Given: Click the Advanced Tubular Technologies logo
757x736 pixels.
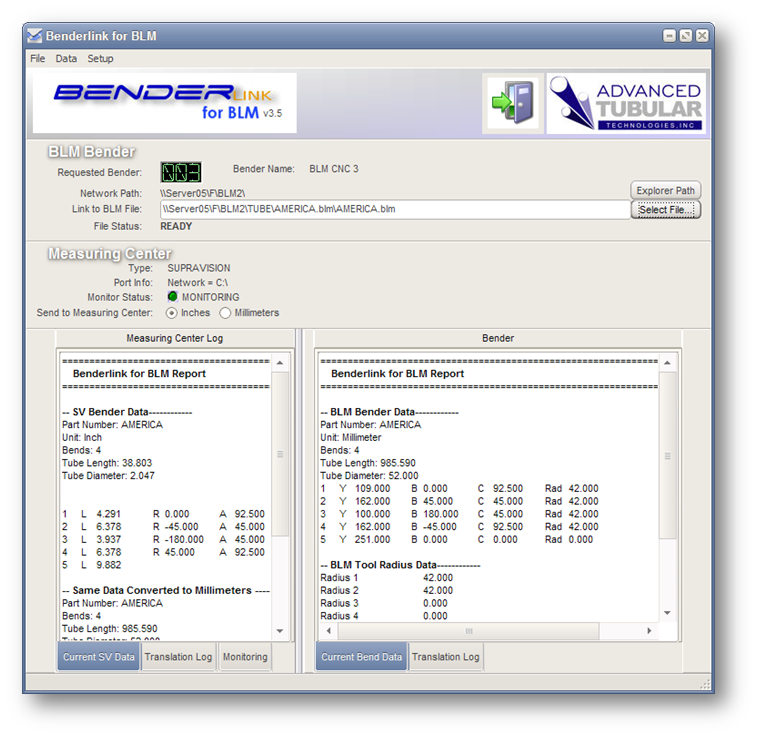Looking at the screenshot, I should [x=625, y=104].
